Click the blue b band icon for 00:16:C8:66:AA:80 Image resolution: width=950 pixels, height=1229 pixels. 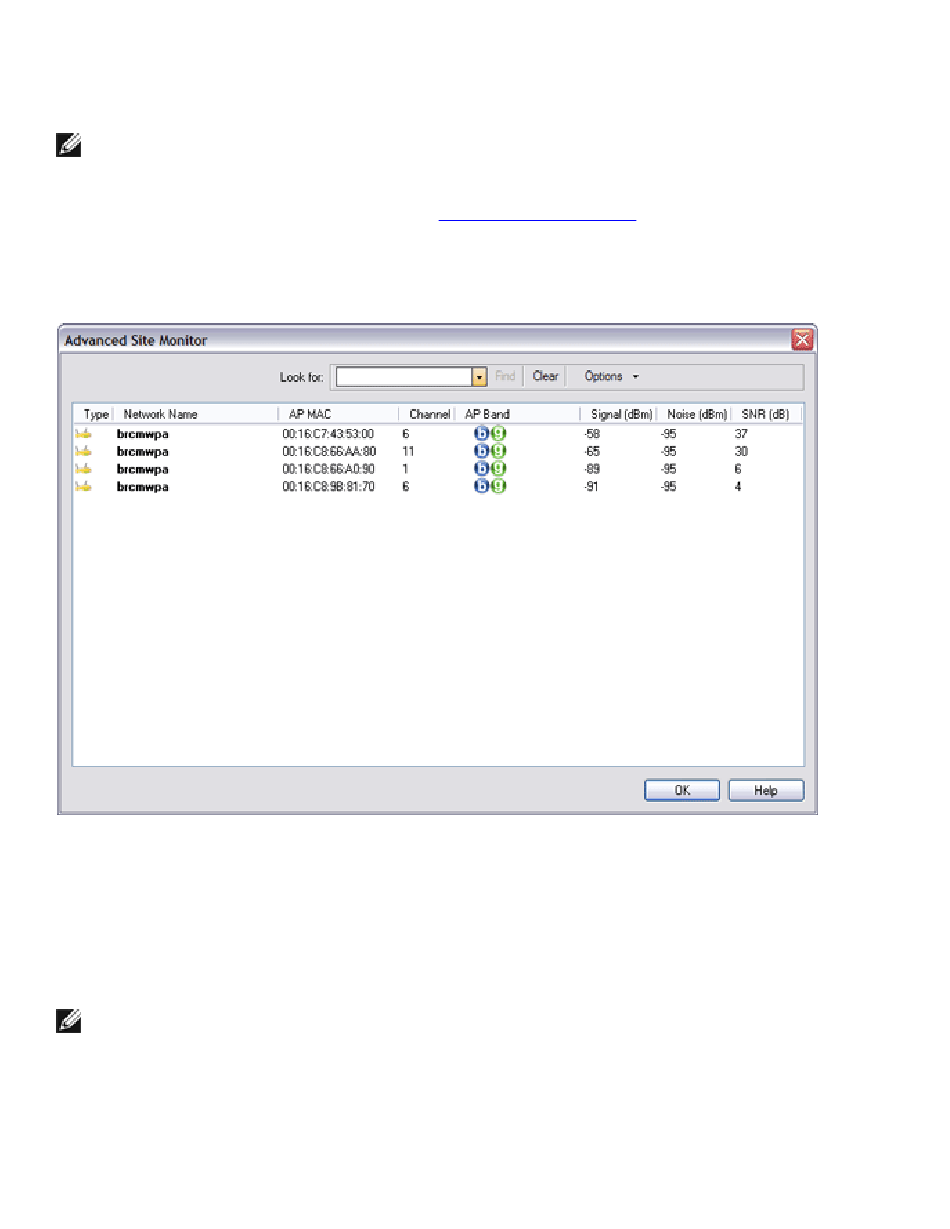[x=482, y=451]
